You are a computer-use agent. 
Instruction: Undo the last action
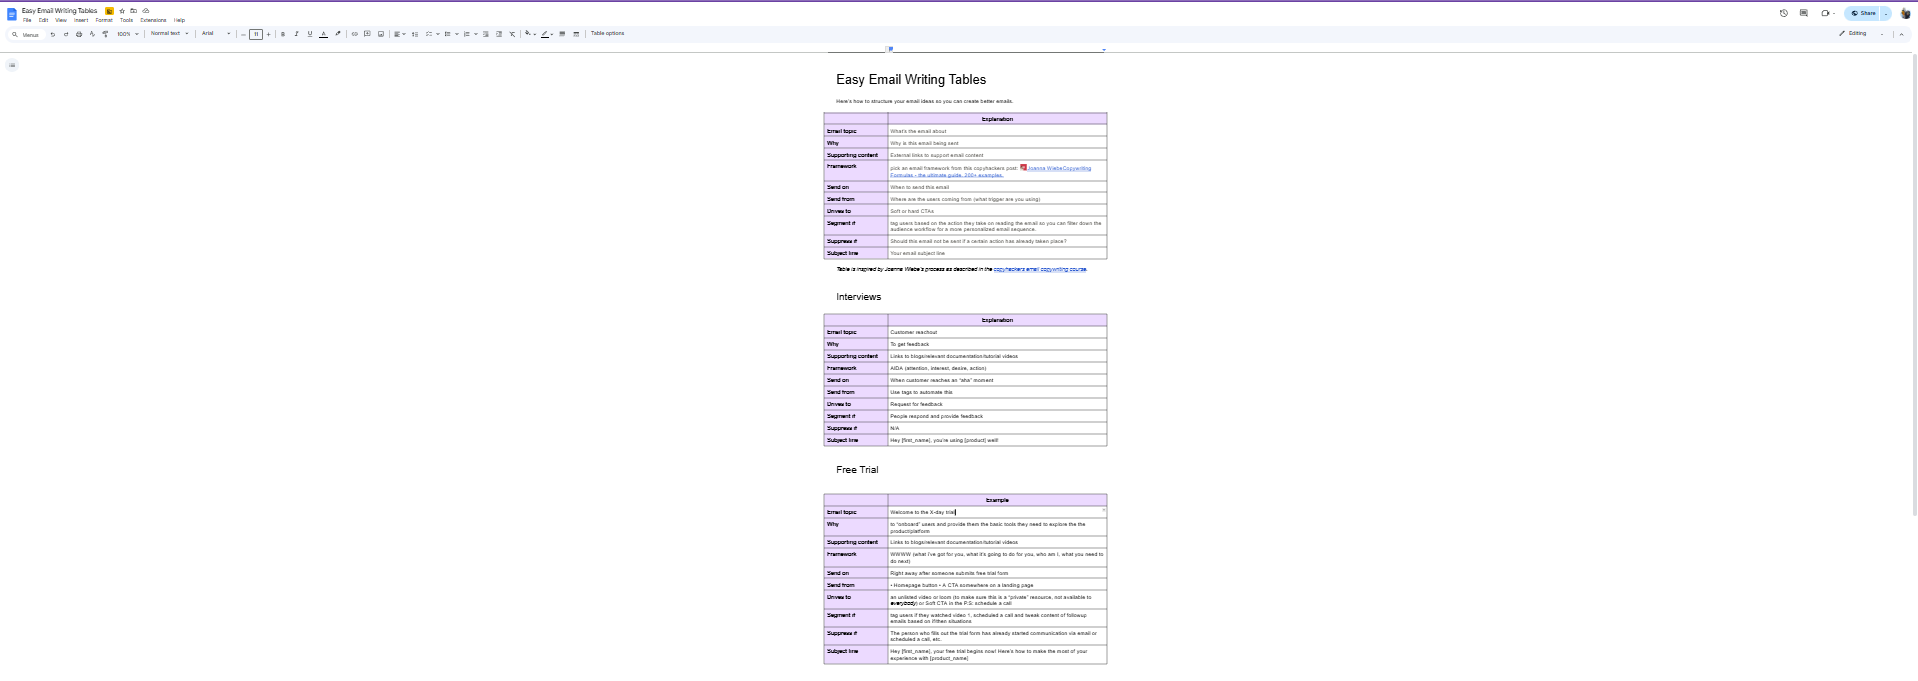[53, 34]
